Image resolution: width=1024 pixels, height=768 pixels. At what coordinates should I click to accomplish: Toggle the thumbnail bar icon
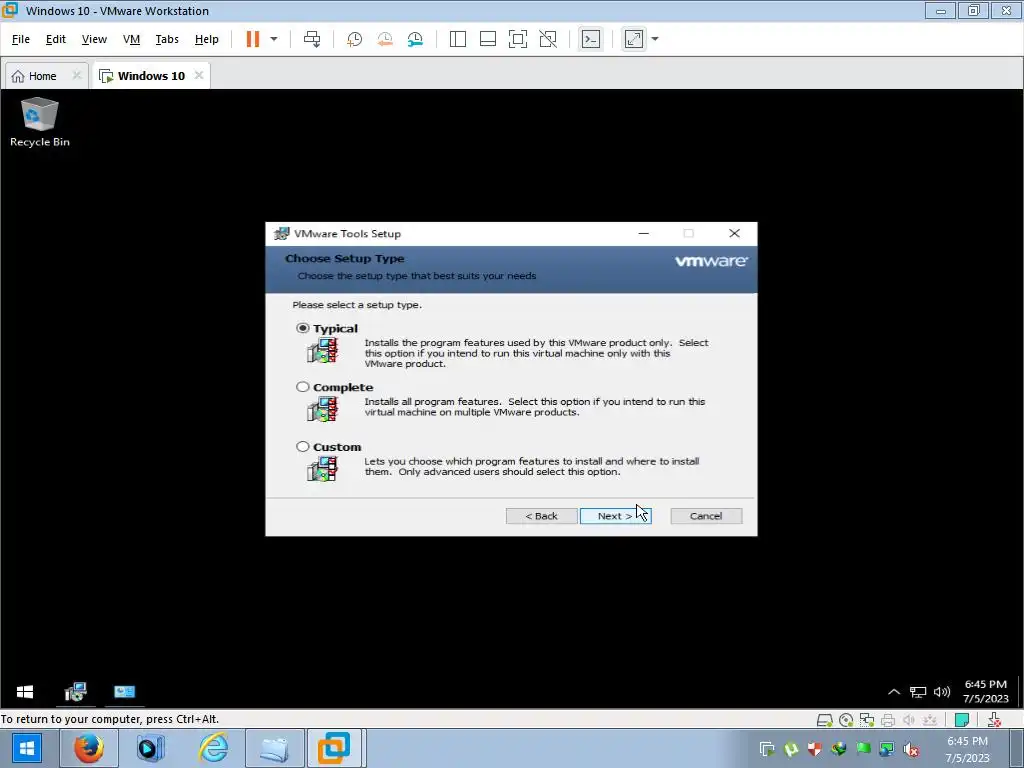(488, 39)
